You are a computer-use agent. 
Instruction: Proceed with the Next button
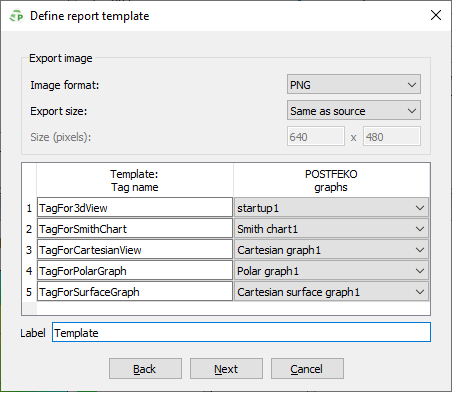click(226, 369)
